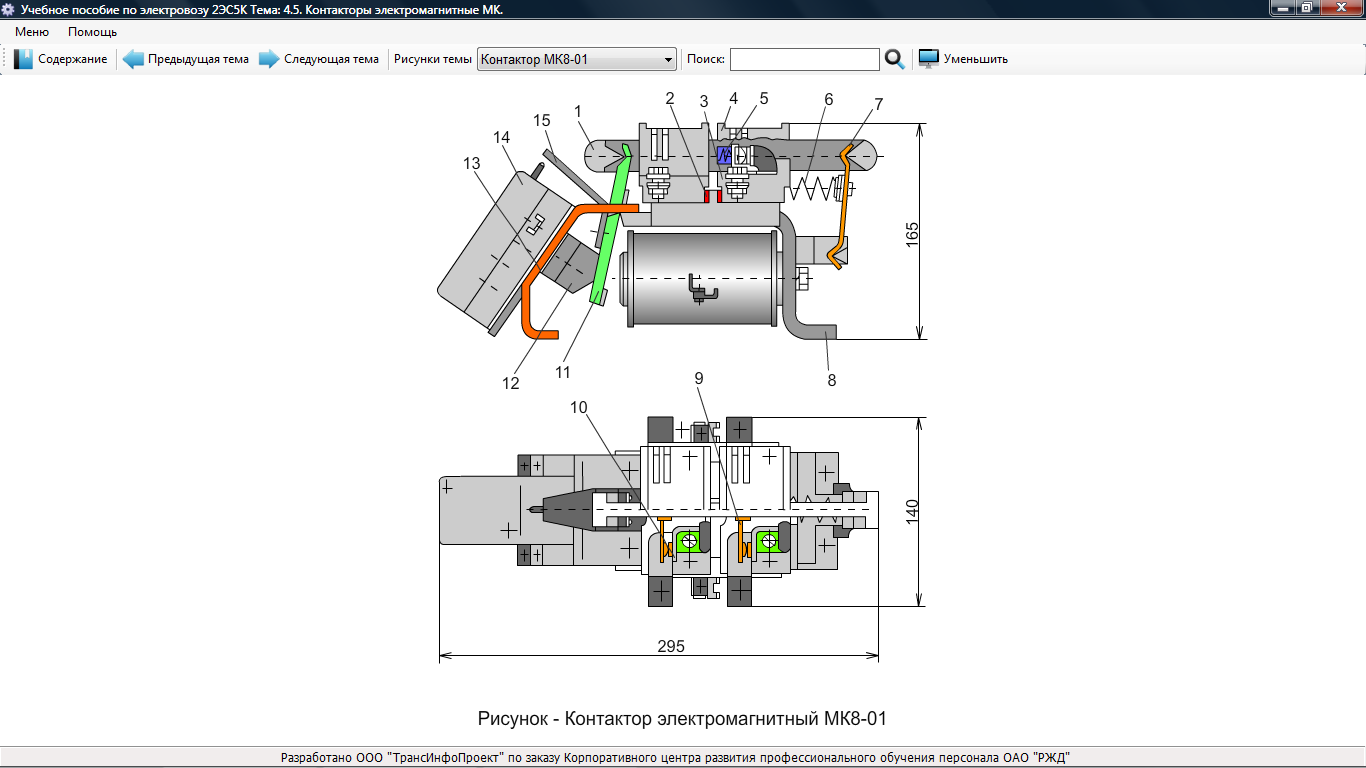Click callout number 6 on the diagram
This screenshot has width=1366, height=768.
(x=828, y=99)
